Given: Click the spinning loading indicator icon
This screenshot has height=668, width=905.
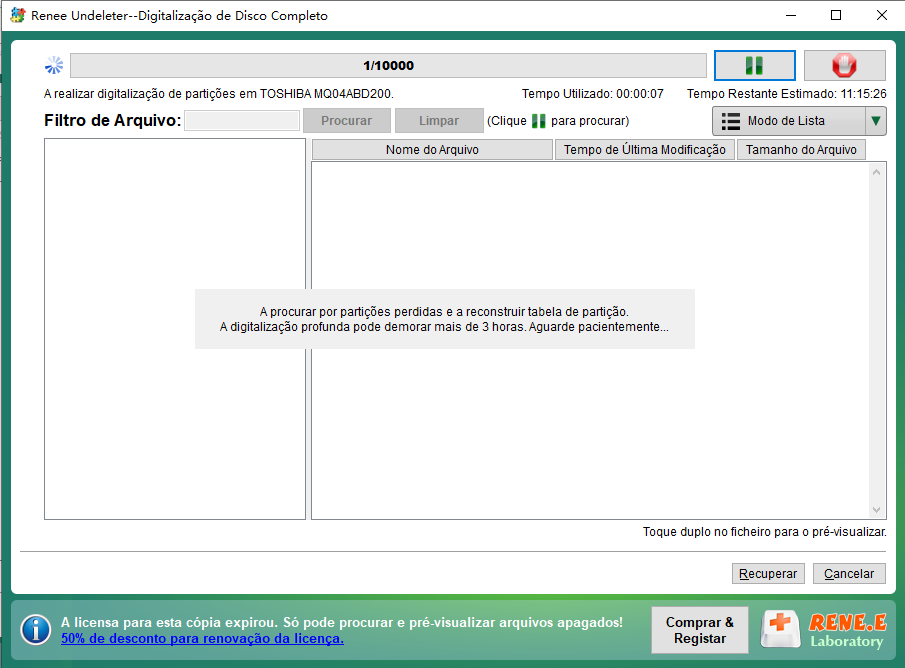Looking at the screenshot, I should point(54,65).
